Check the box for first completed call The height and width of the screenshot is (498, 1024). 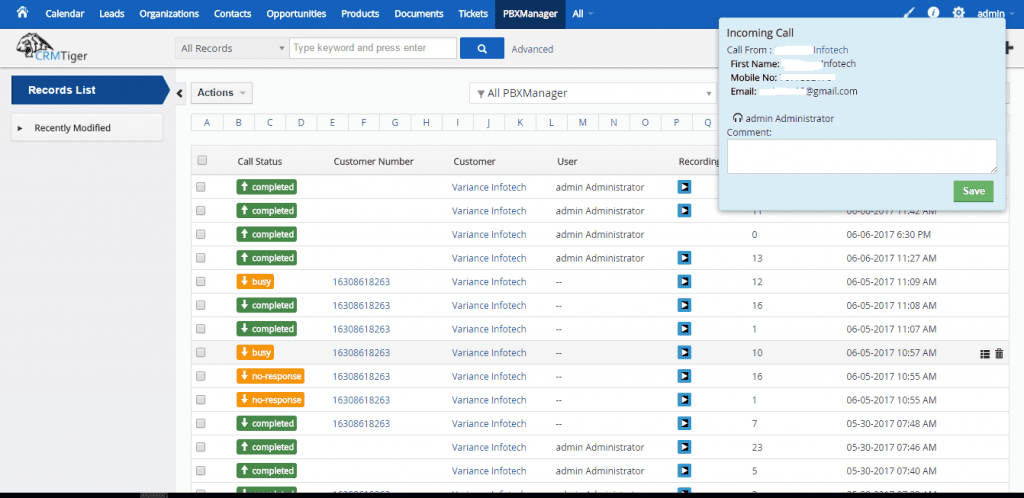click(x=202, y=187)
